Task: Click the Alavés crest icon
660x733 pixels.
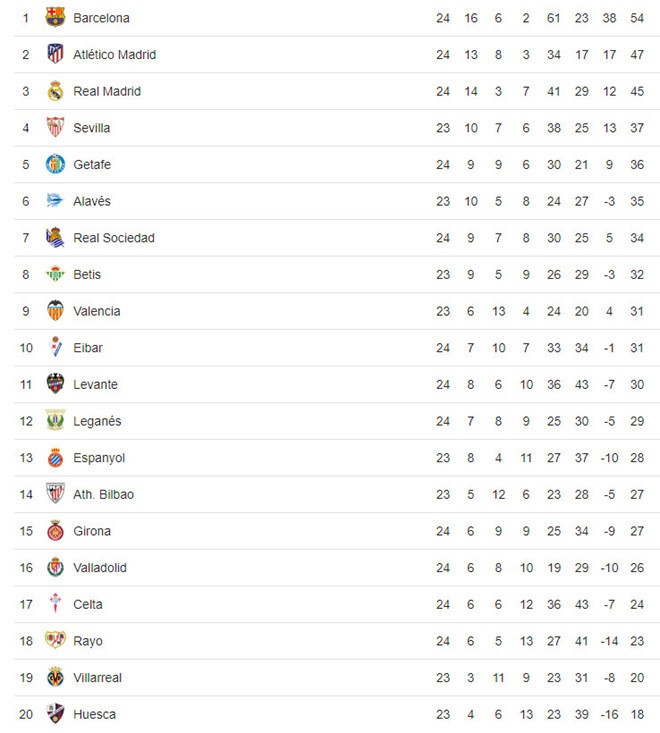Action: [55, 201]
